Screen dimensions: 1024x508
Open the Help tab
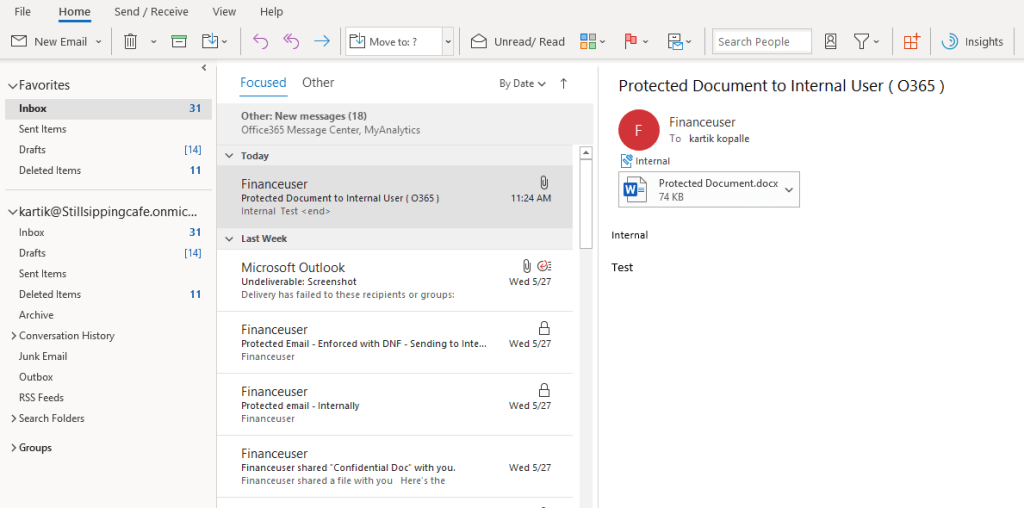272,12
